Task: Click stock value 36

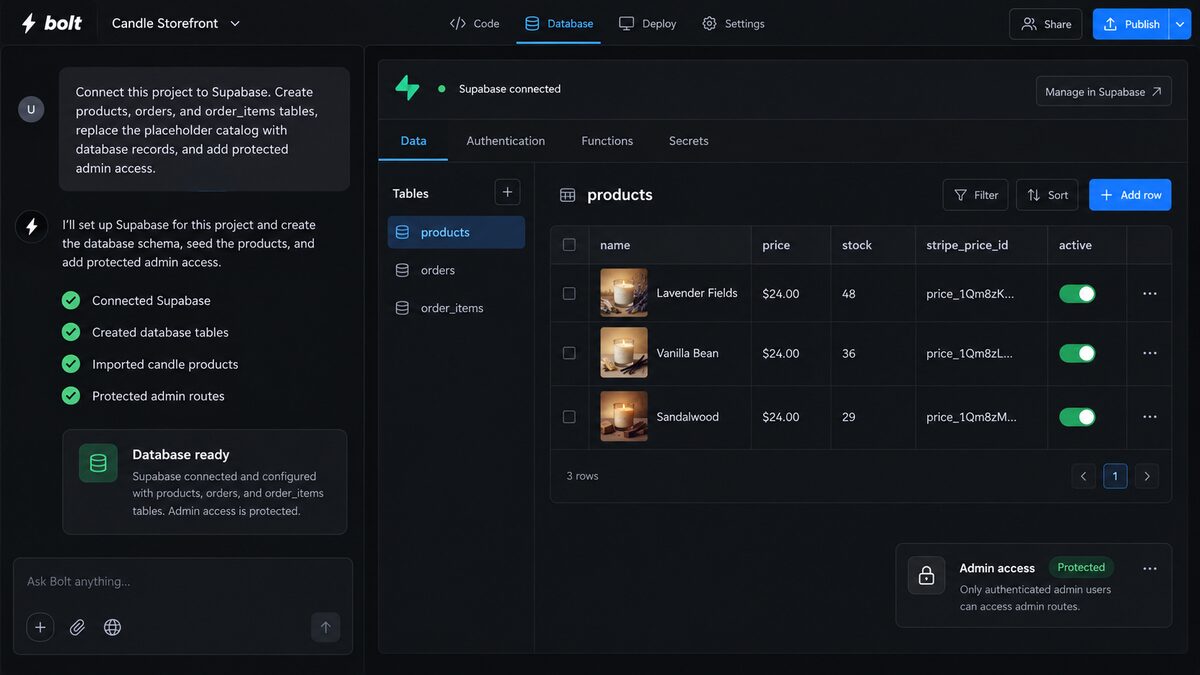Action: point(849,354)
